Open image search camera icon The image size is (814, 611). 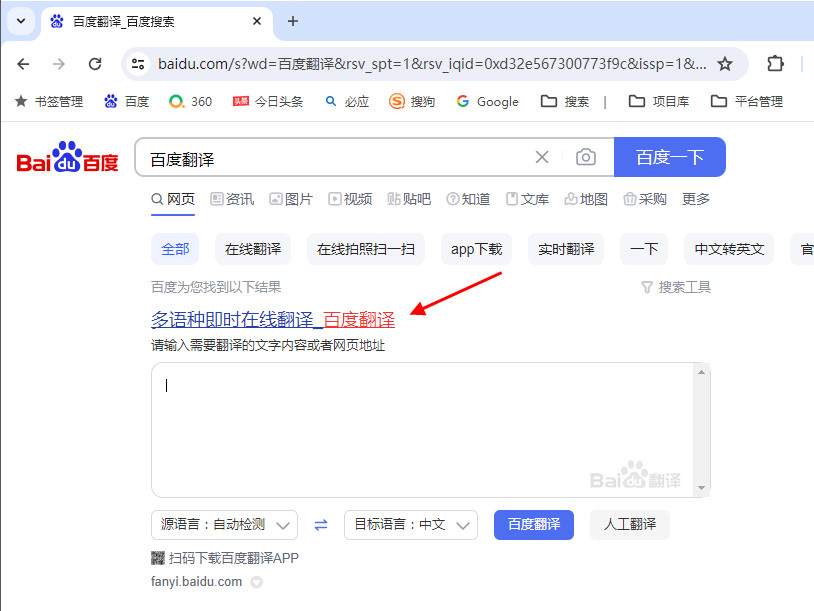[x=586, y=157]
